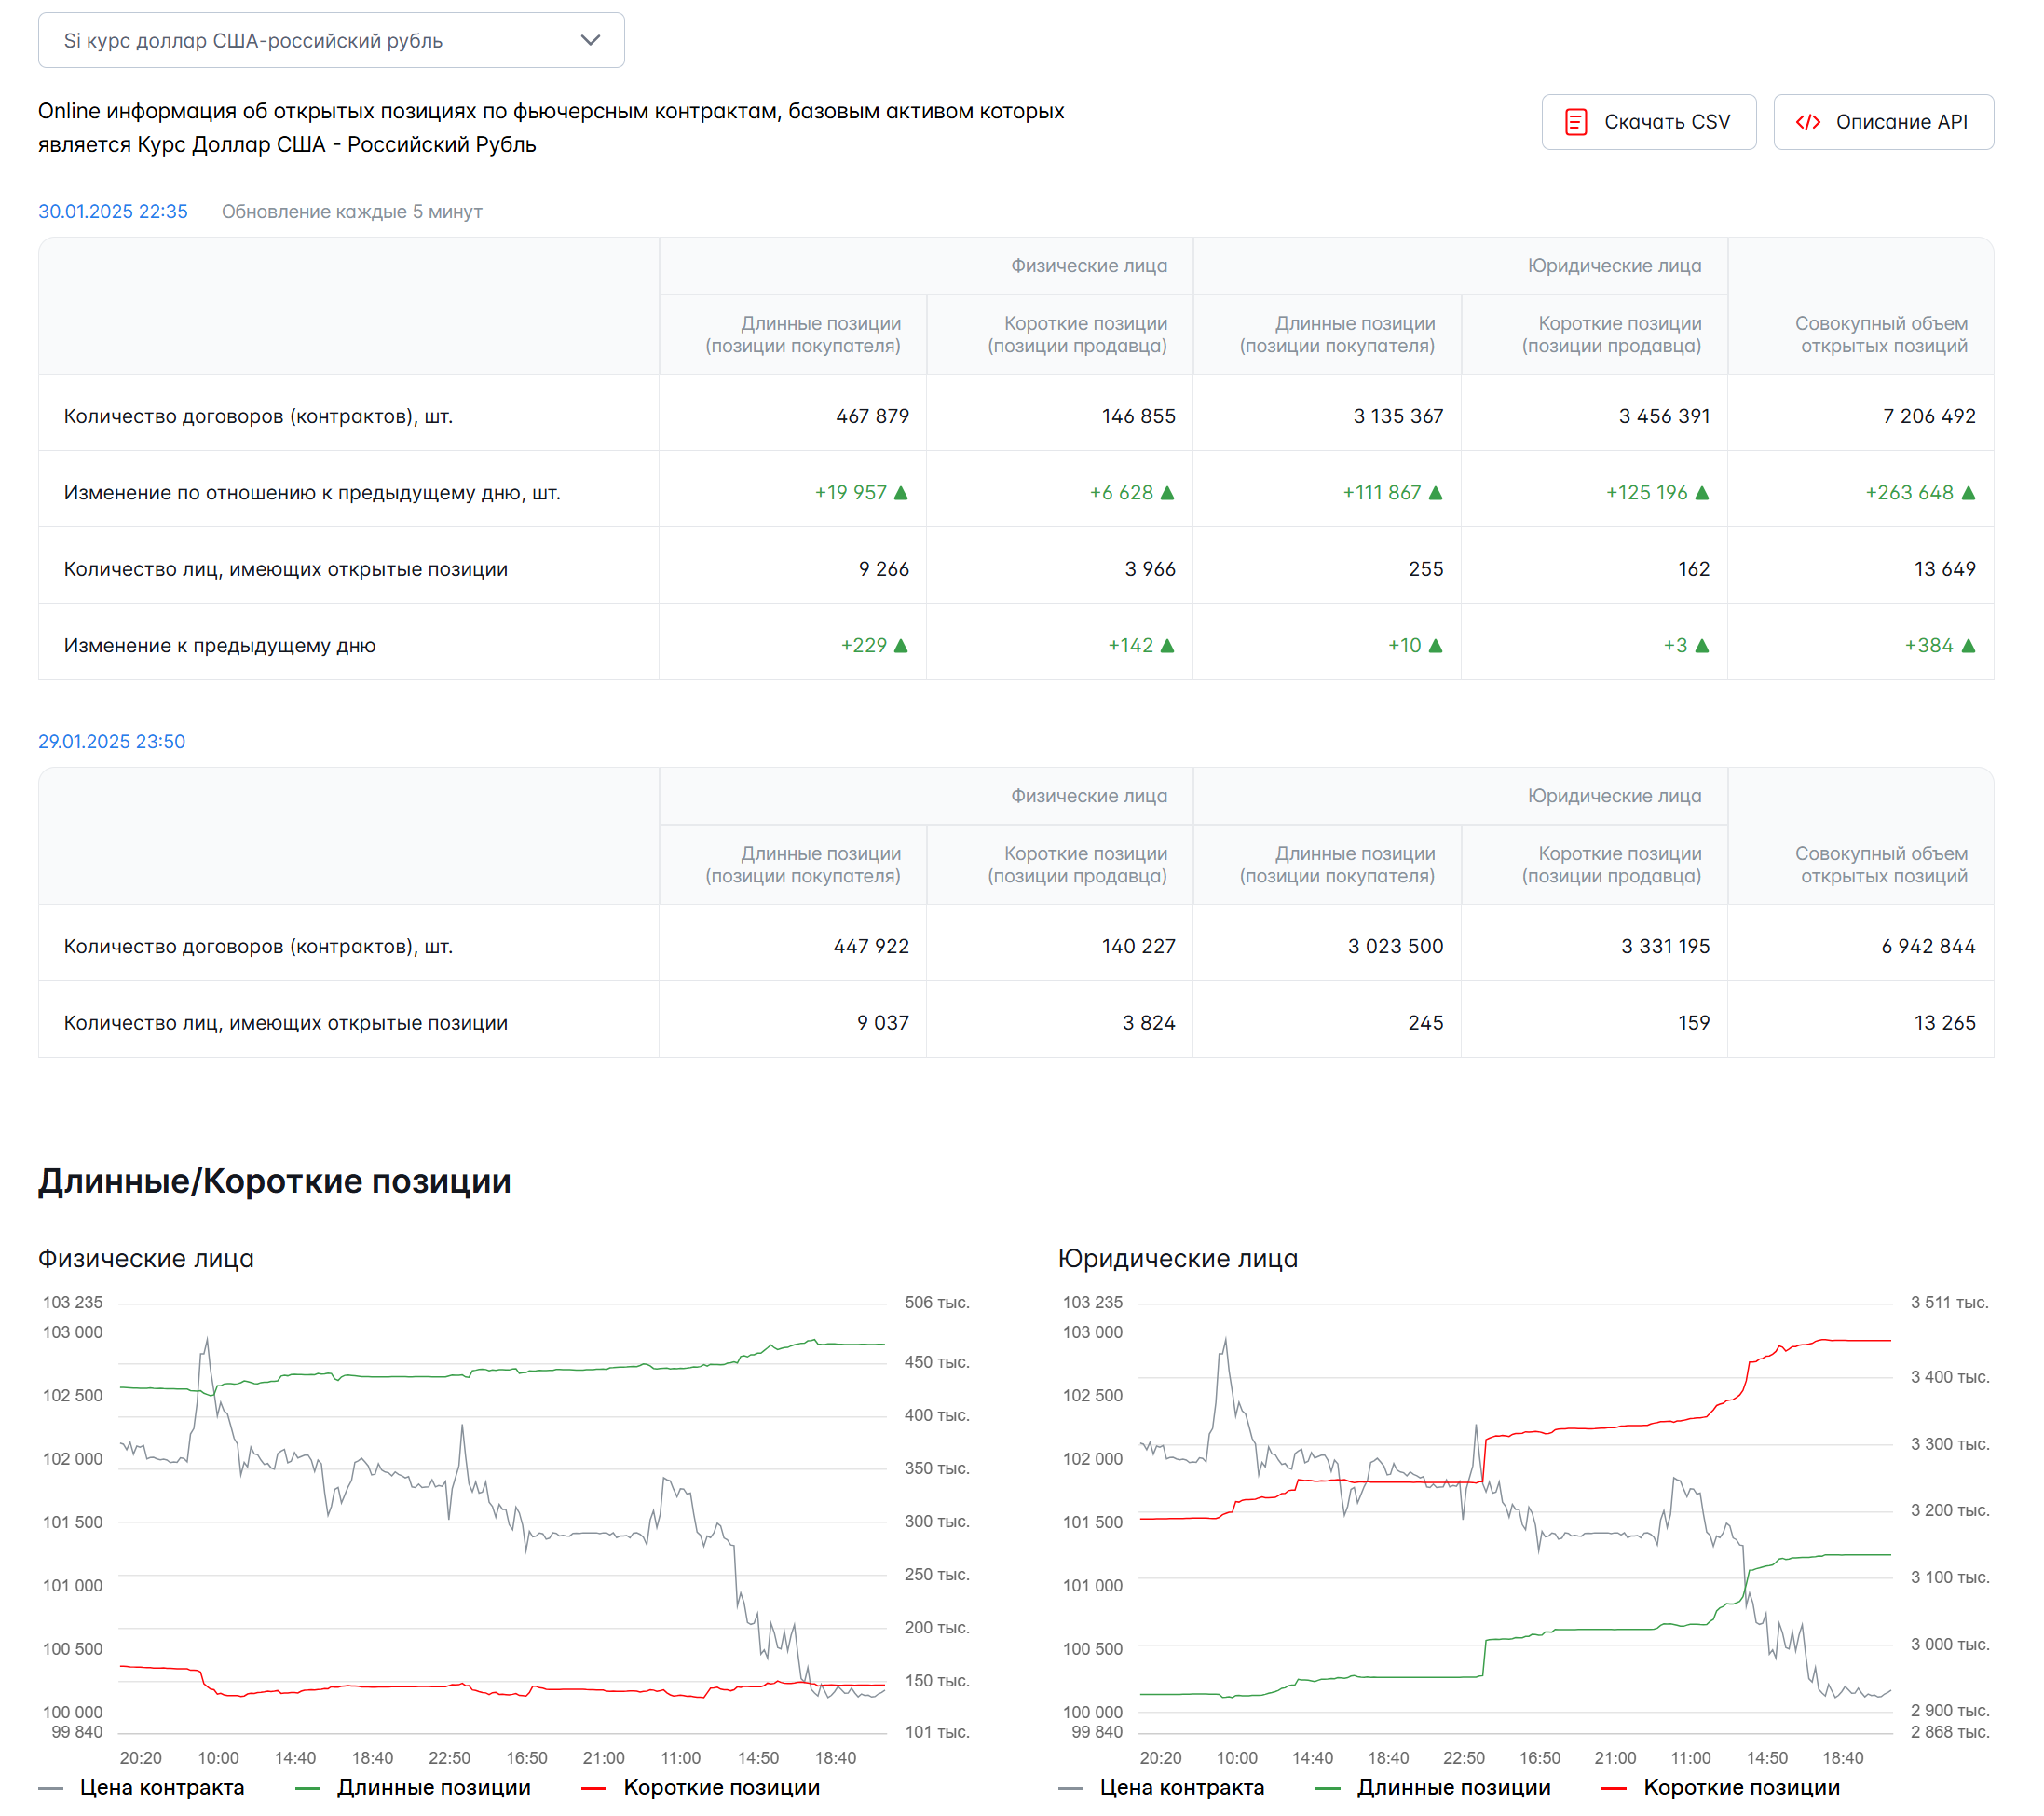
Task: Click green triangle beside +384 value
Action: (1968, 646)
